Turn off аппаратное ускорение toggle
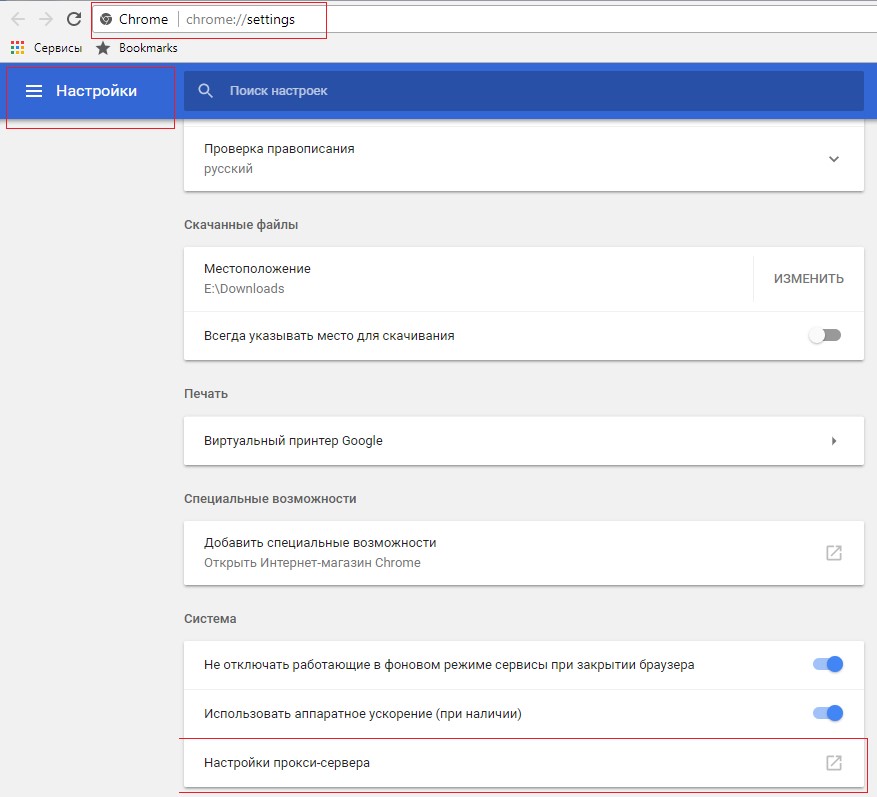 pos(828,714)
